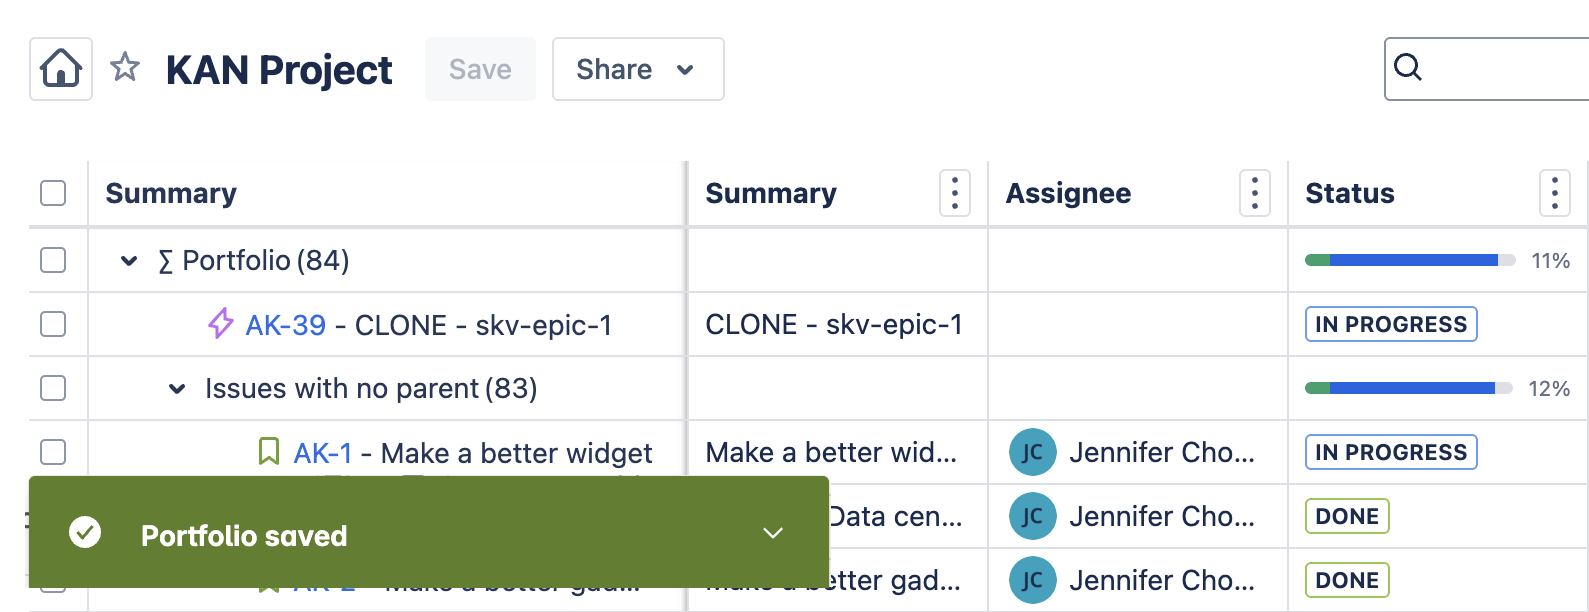Screen dimensions: 1589x612
Task: Click the green story bookmark icon beside AK-1
Action: tap(268, 452)
